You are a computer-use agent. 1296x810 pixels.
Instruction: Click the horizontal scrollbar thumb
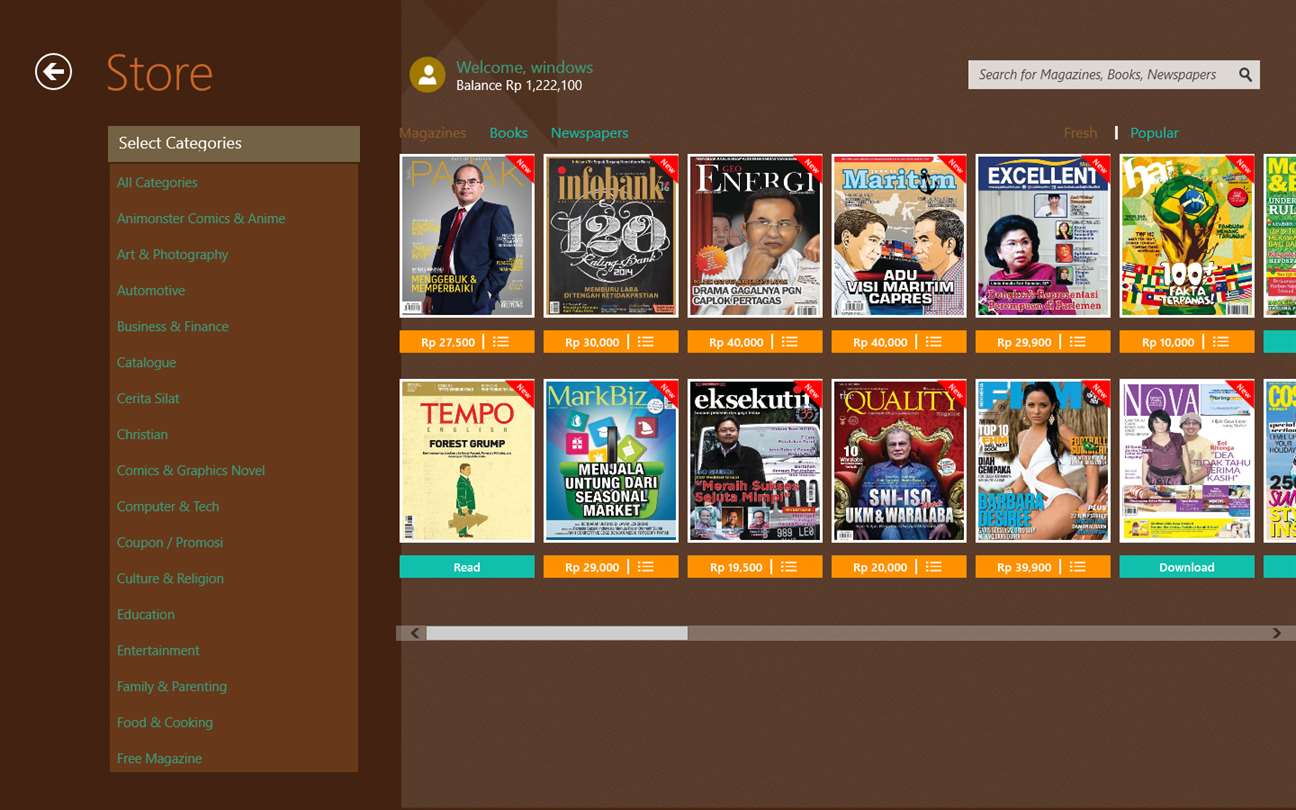click(x=557, y=633)
